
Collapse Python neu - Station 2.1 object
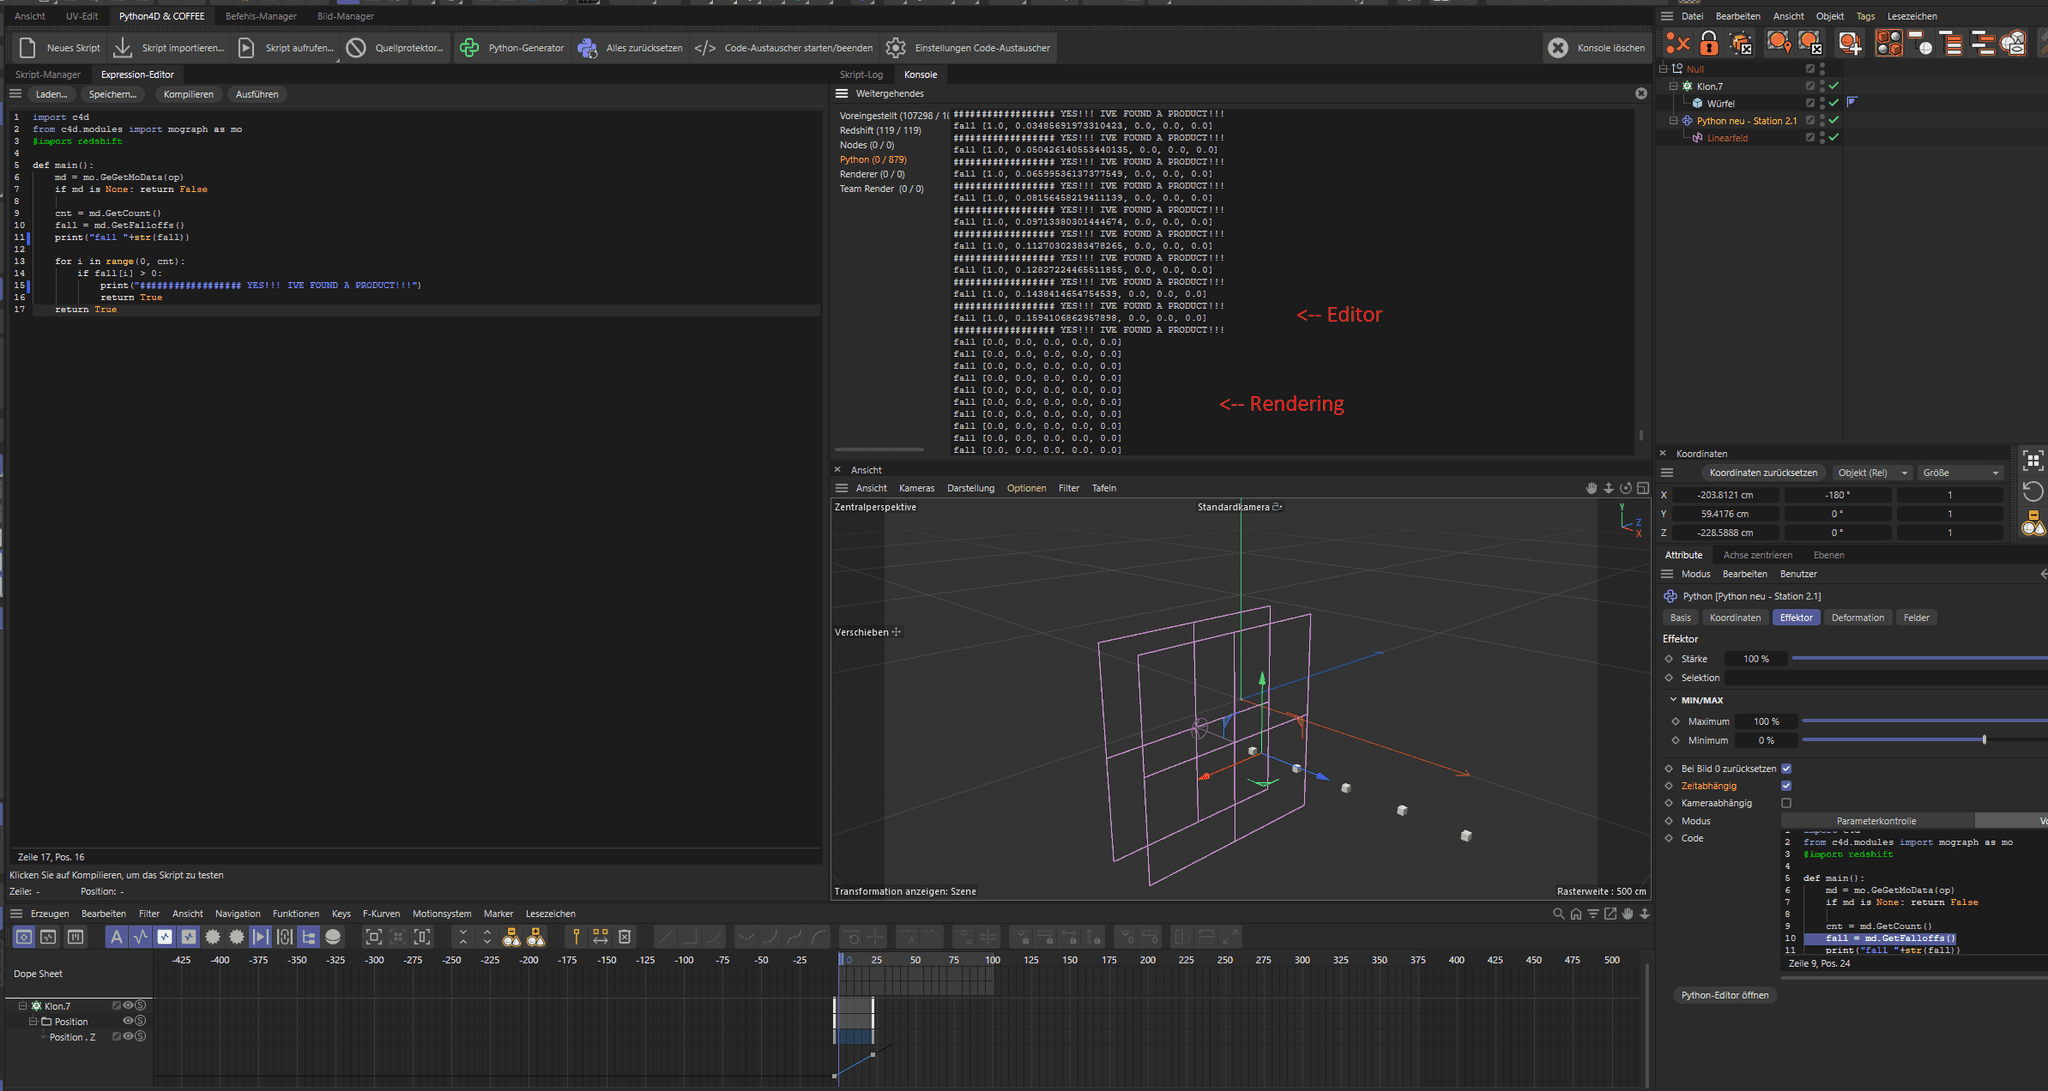(x=1673, y=121)
